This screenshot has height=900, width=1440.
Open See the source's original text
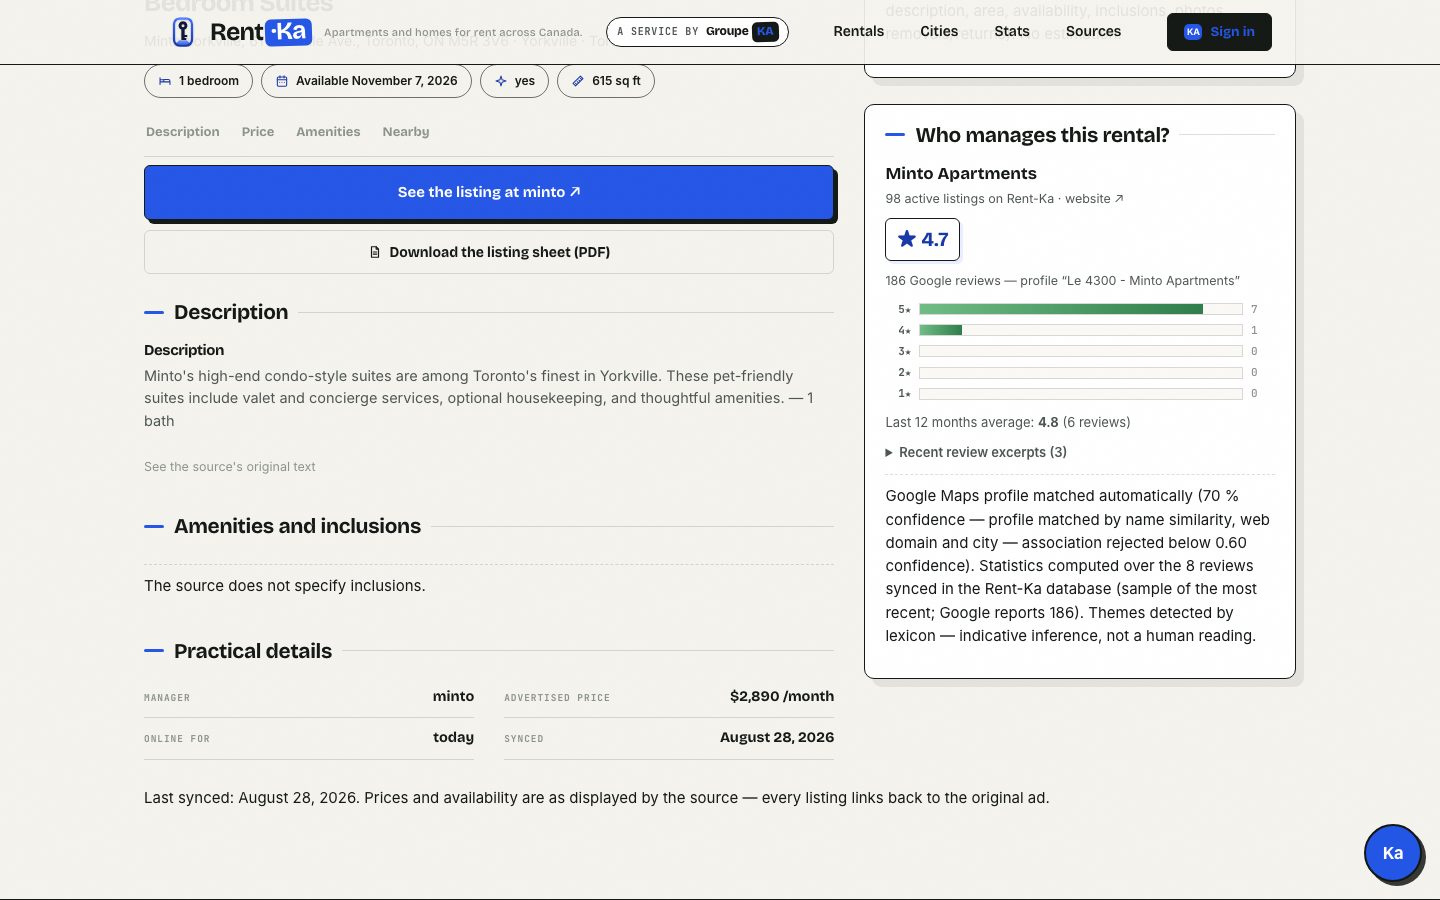point(230,467)
